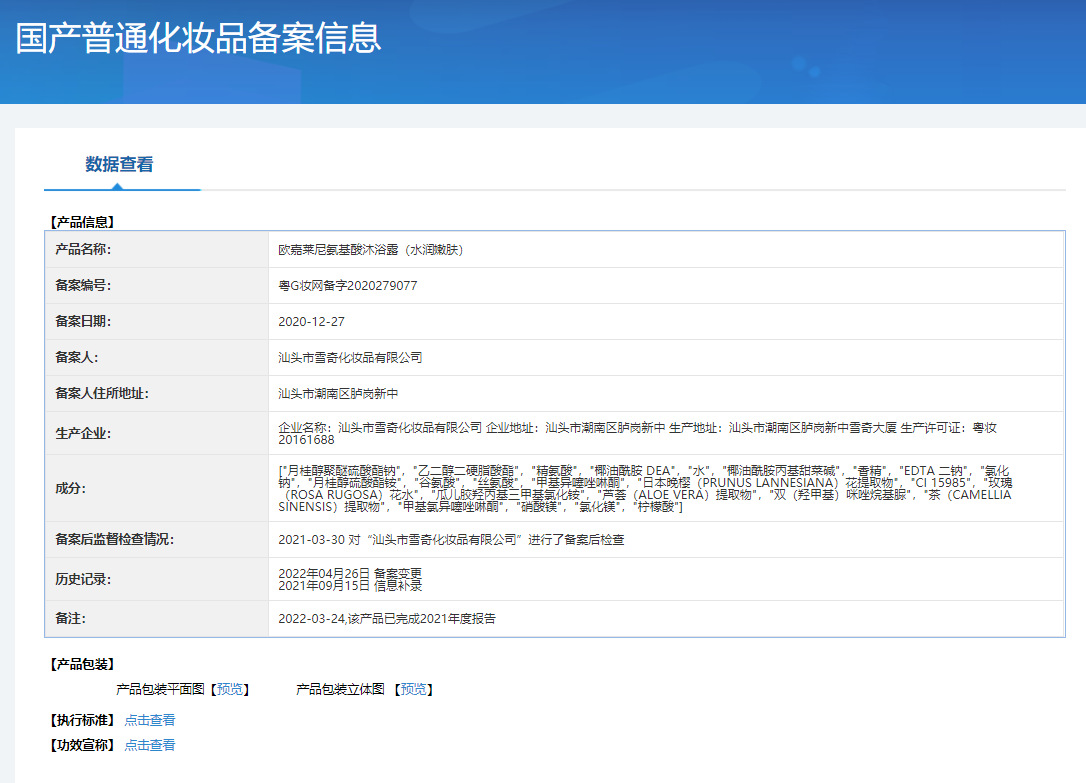This screenshot has width=1086, height=783.
Task: Select the 数据查看 tab
Action: 119,165
